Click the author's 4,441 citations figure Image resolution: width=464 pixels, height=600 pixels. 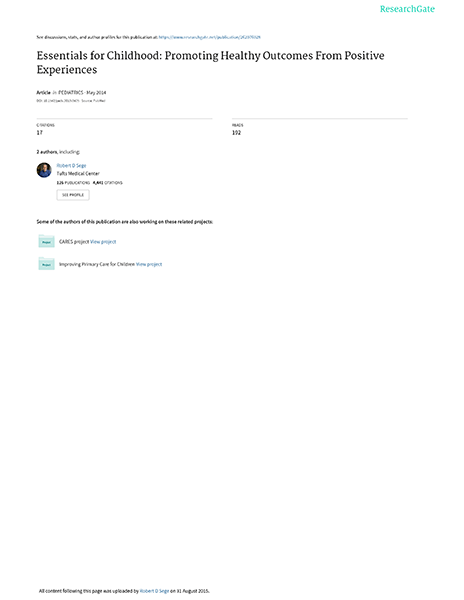107,183
